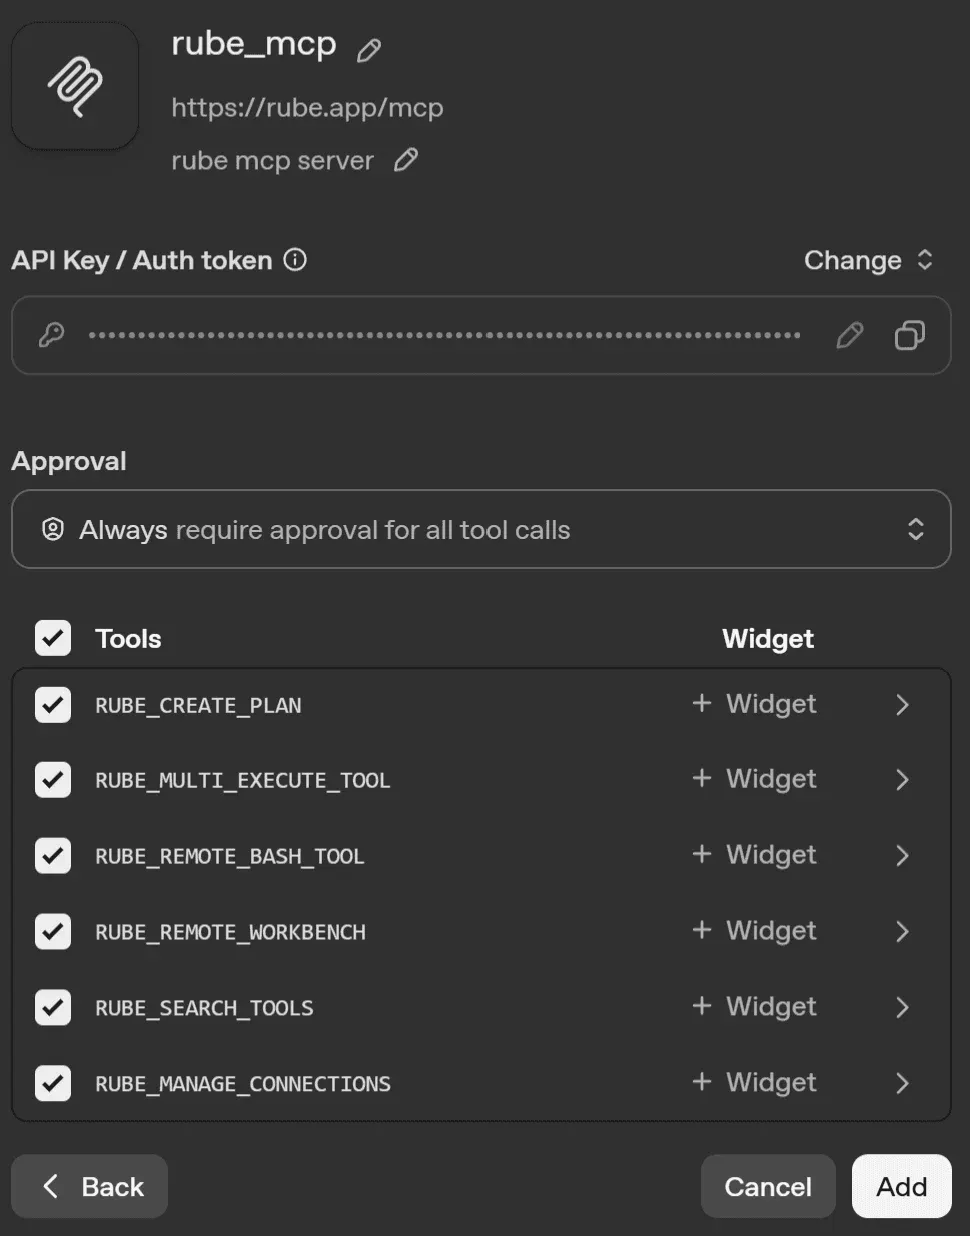Edit the API key with pencil icon
This screenshot has width=970, height=1236.
[x=849, y=336]
